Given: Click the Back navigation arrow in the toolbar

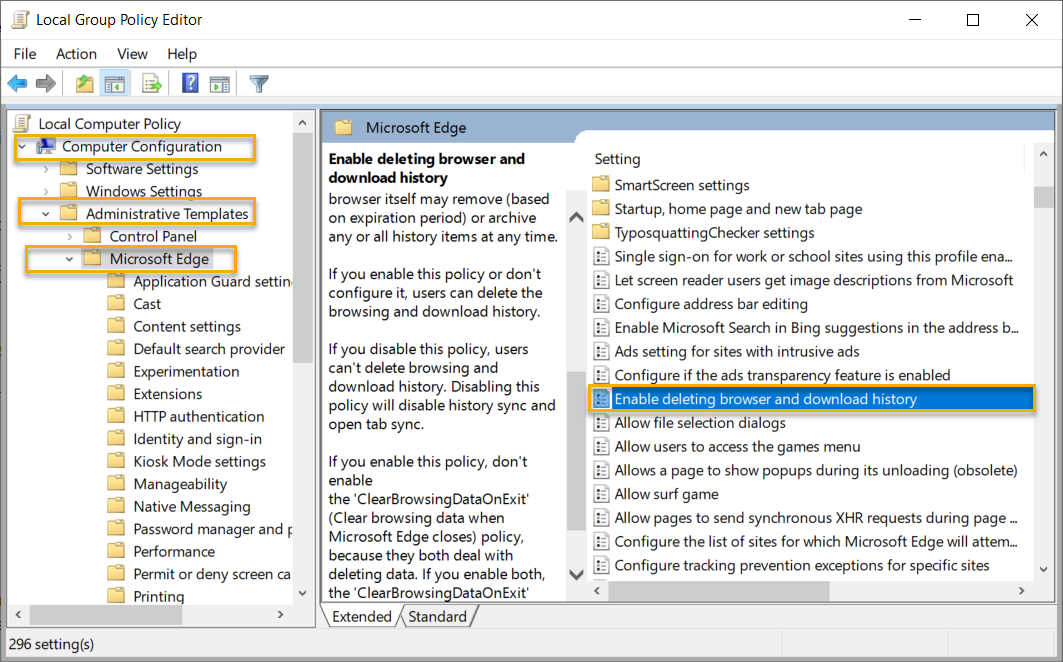Looking at the screenshot, I should pyautogui.click(x=17, y=83).
